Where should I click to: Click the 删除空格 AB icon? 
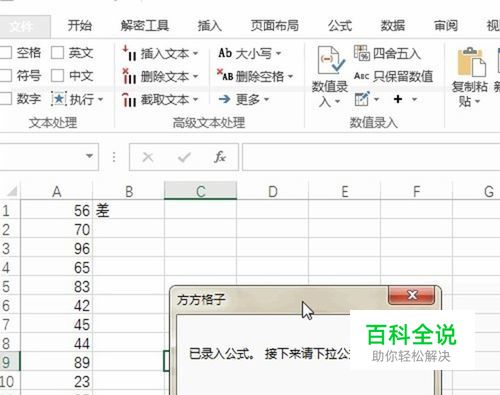click(x=225, y=75)
